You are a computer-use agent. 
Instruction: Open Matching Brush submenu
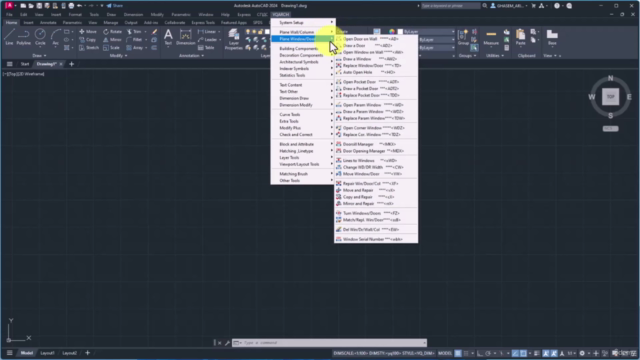pyautogui.click(x=303, y=174)
